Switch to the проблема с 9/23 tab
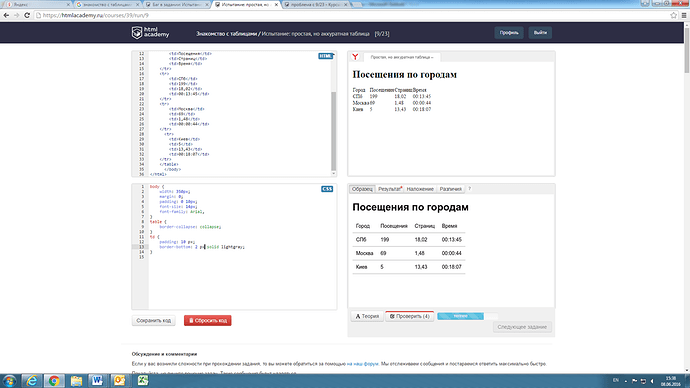This screenshot has height=388, width=690. [315, 4]
